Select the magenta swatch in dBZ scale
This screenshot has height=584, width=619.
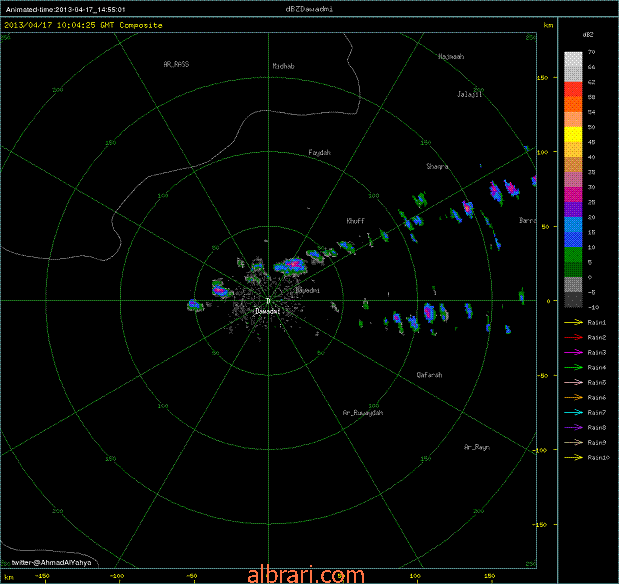point(573,194)
